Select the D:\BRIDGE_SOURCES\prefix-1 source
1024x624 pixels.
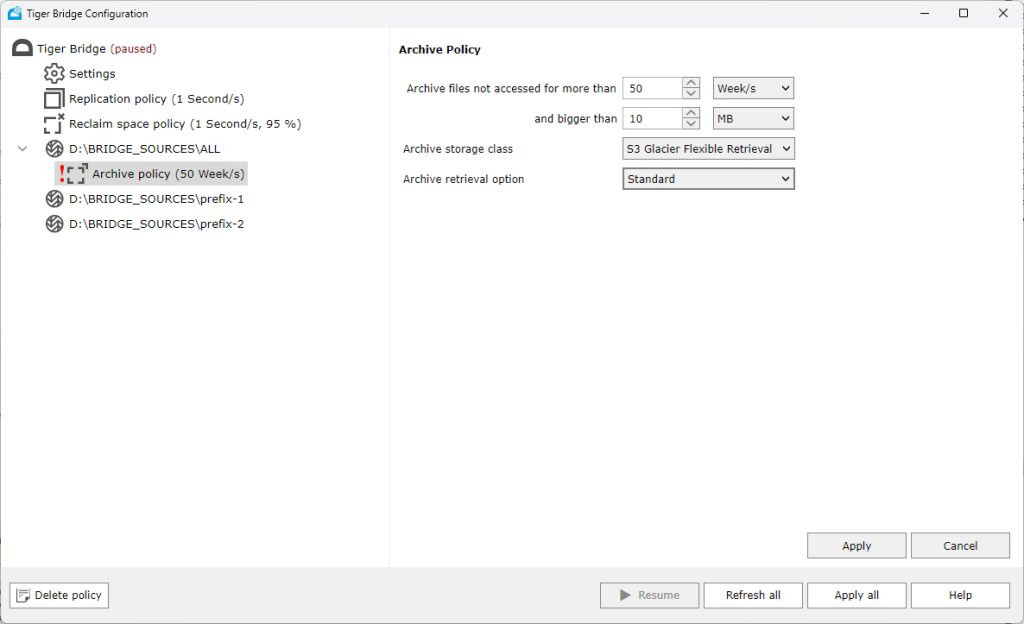pos(156,198)
